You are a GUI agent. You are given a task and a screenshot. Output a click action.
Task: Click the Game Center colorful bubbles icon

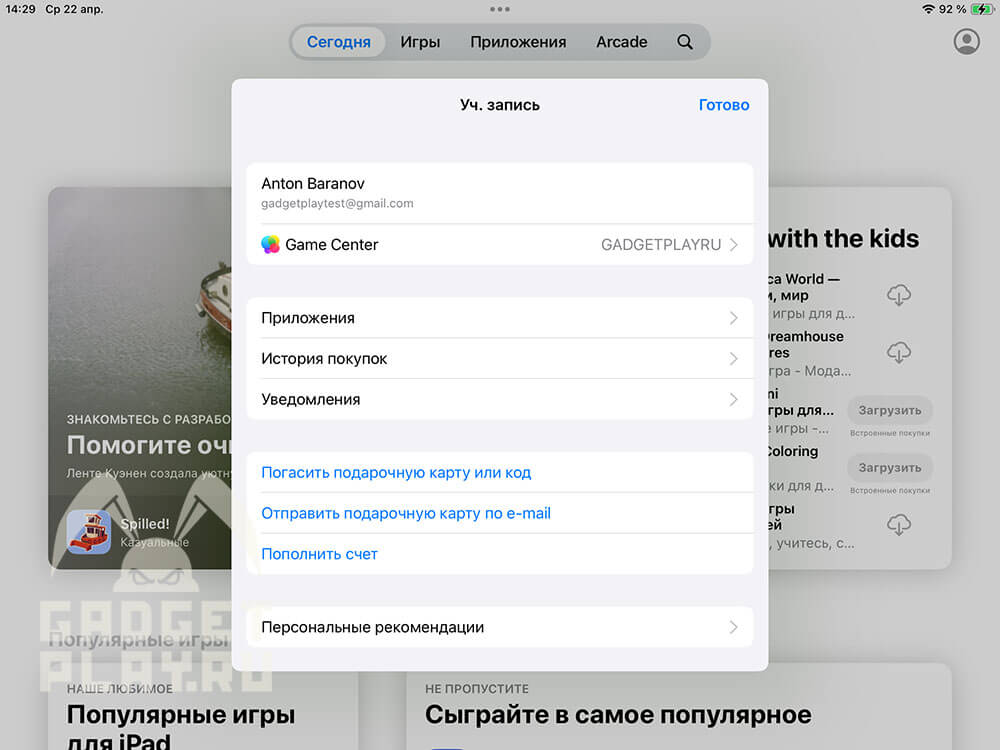(270, 244)
